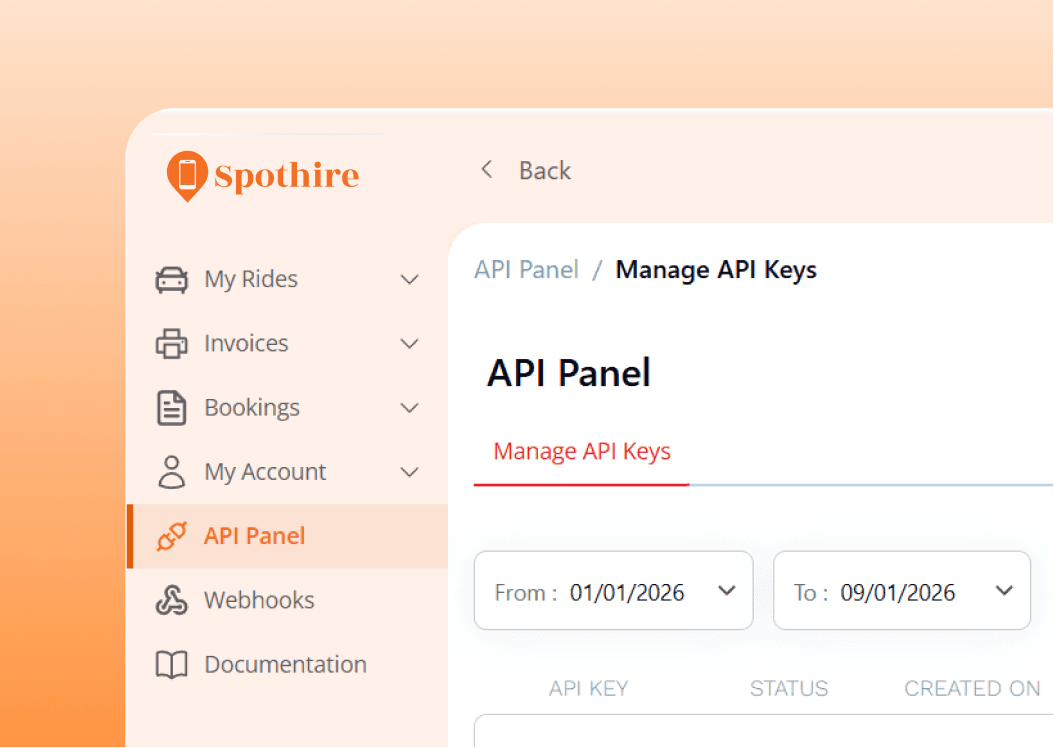Click the Invoices printer icon

pyautogui.click(x=171, y=343)
